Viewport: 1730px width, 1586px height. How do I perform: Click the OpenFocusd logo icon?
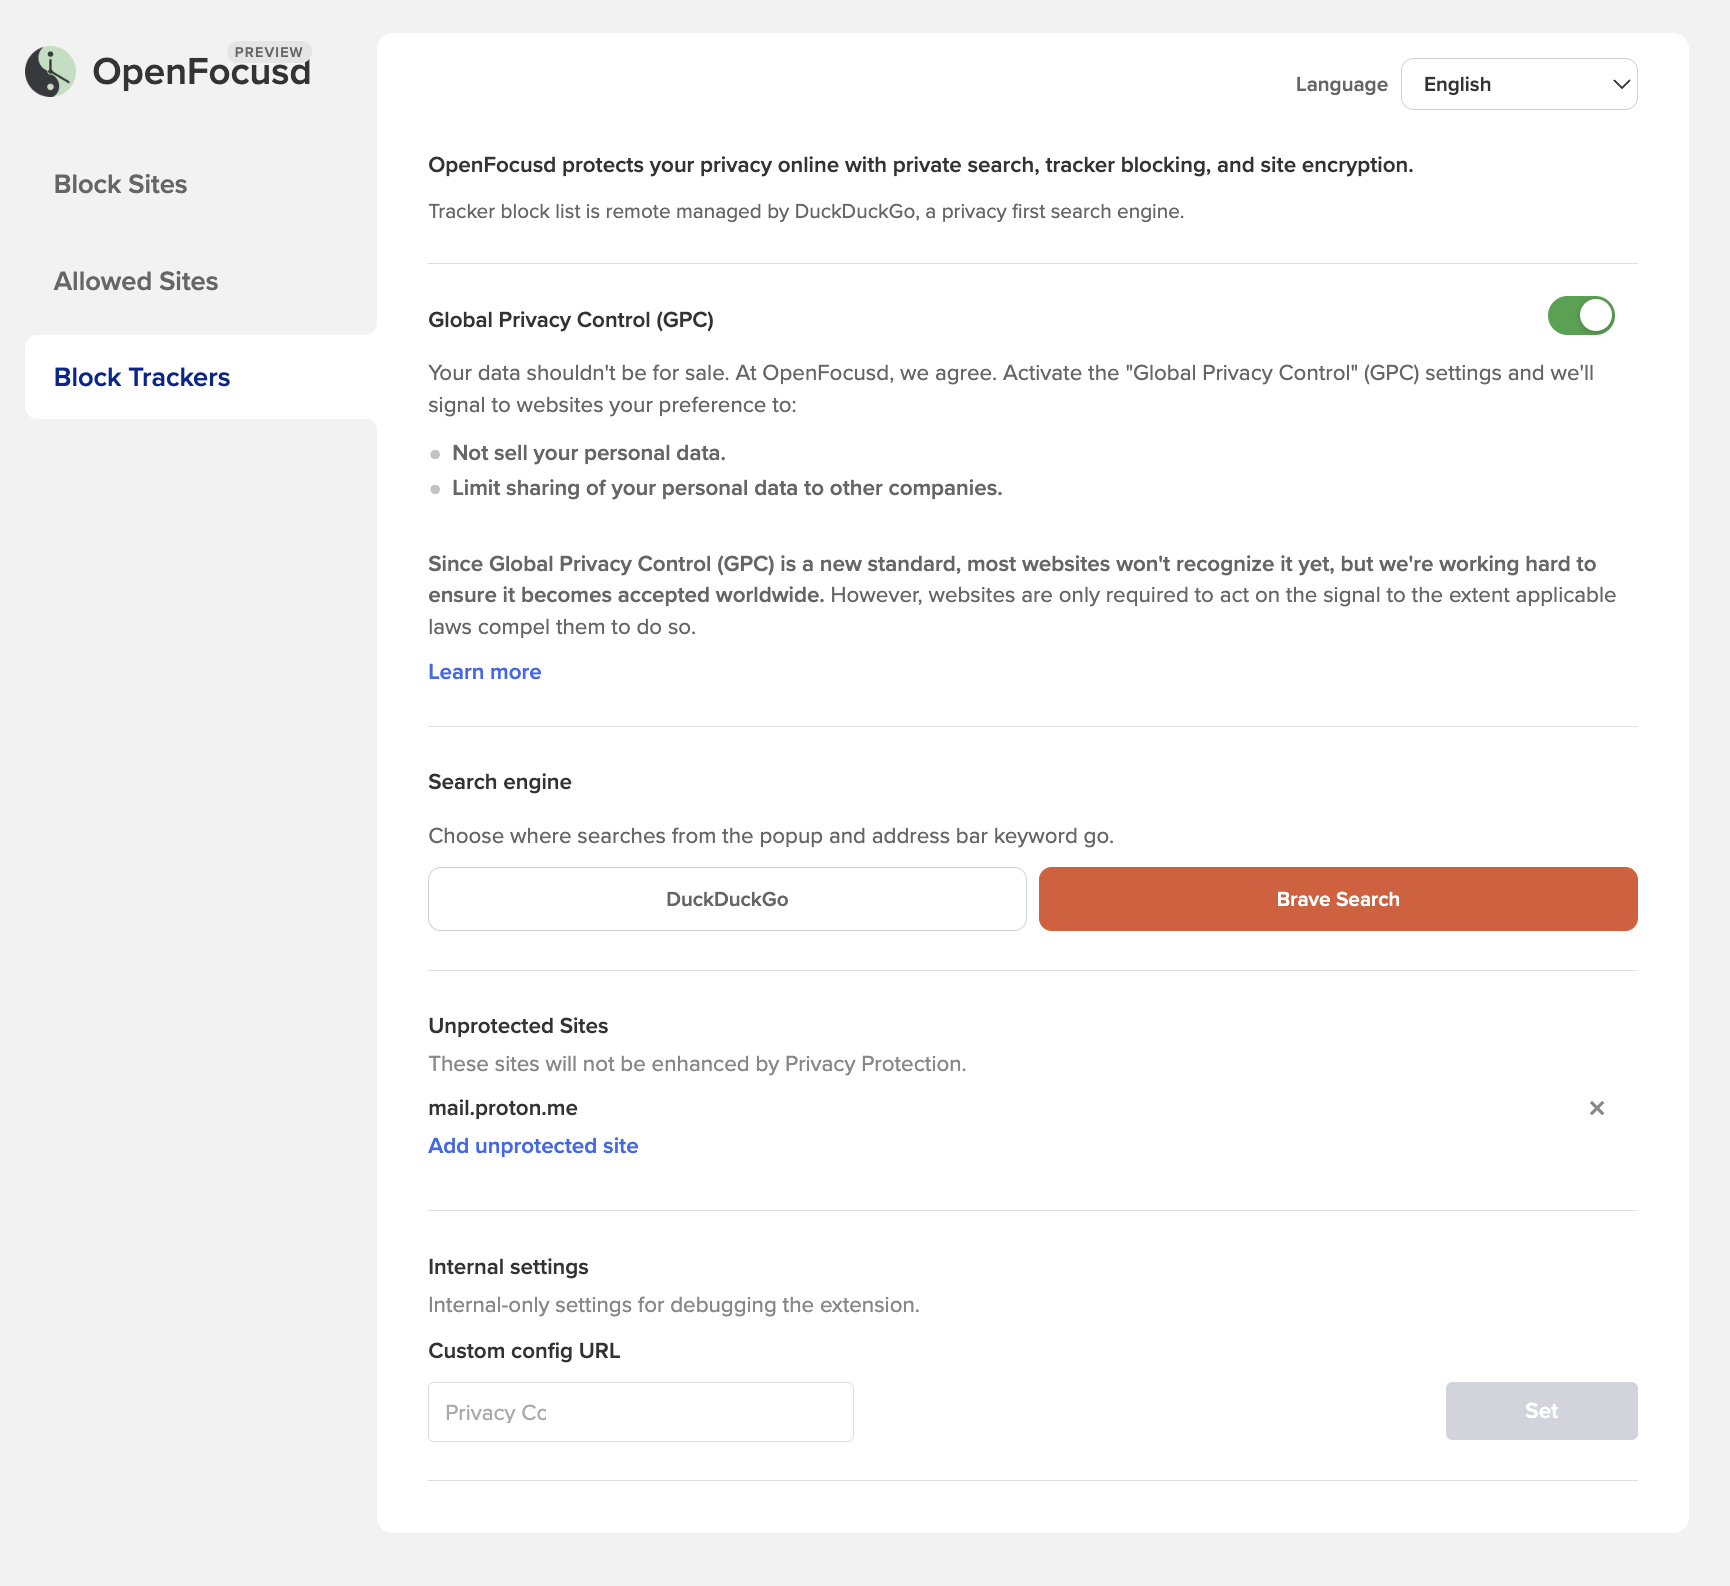(x=50, y=71)
